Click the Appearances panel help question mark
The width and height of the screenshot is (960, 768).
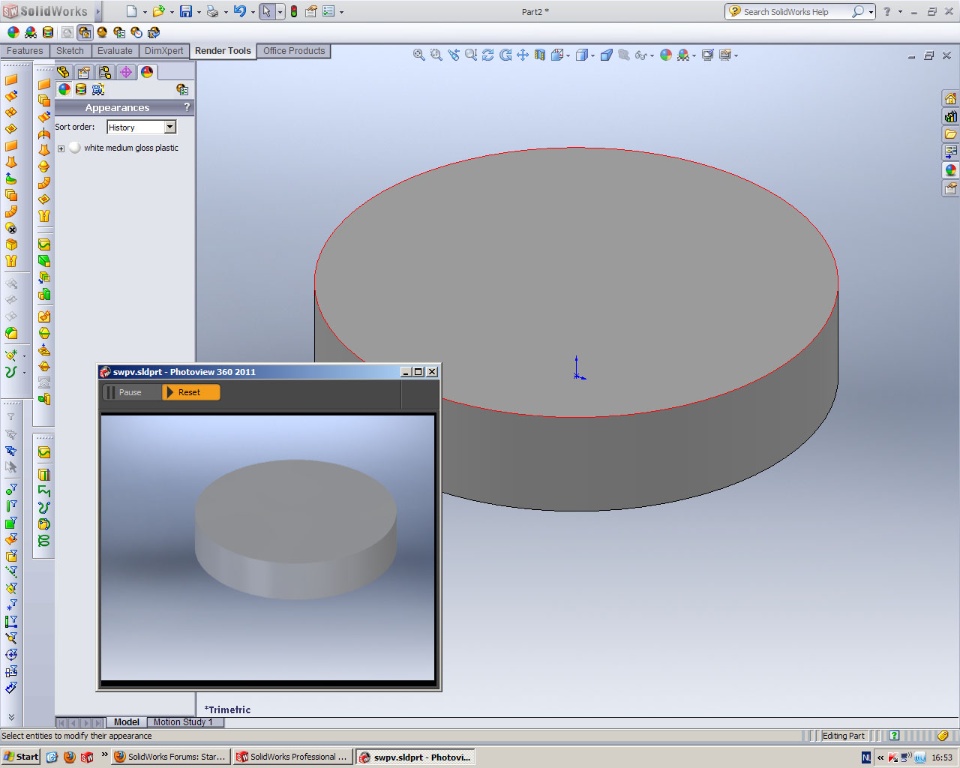click(x=187, y=107)
